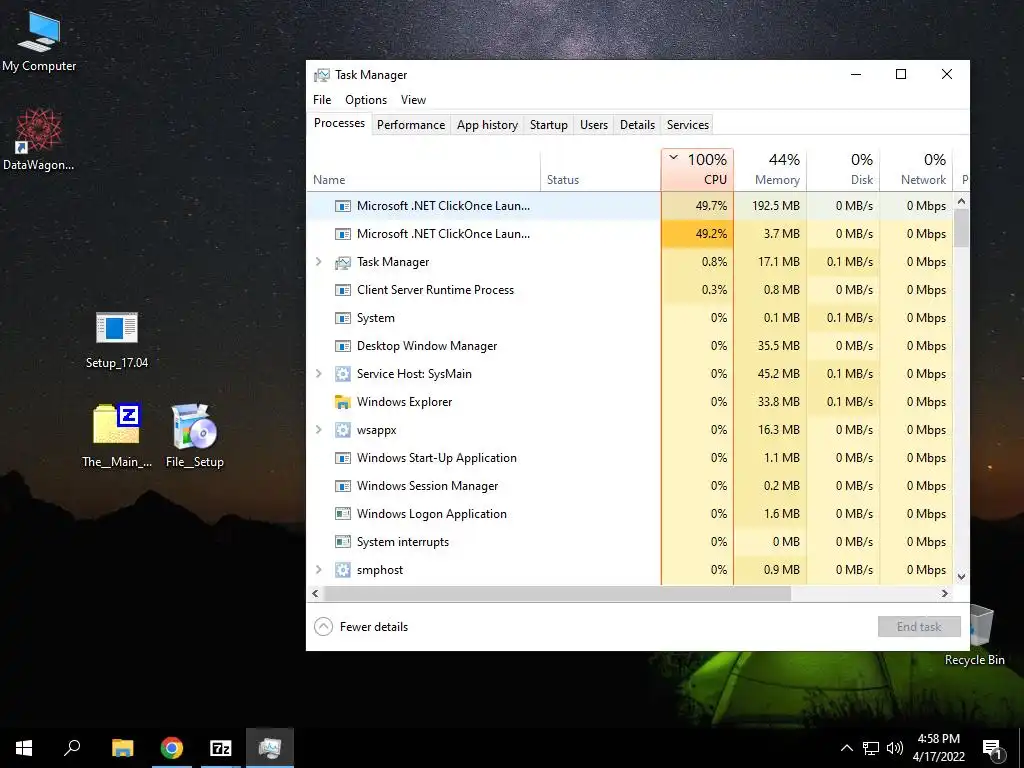Expand the smphost process group
This screenshot has height=768, width=1024.
[319, 569]
